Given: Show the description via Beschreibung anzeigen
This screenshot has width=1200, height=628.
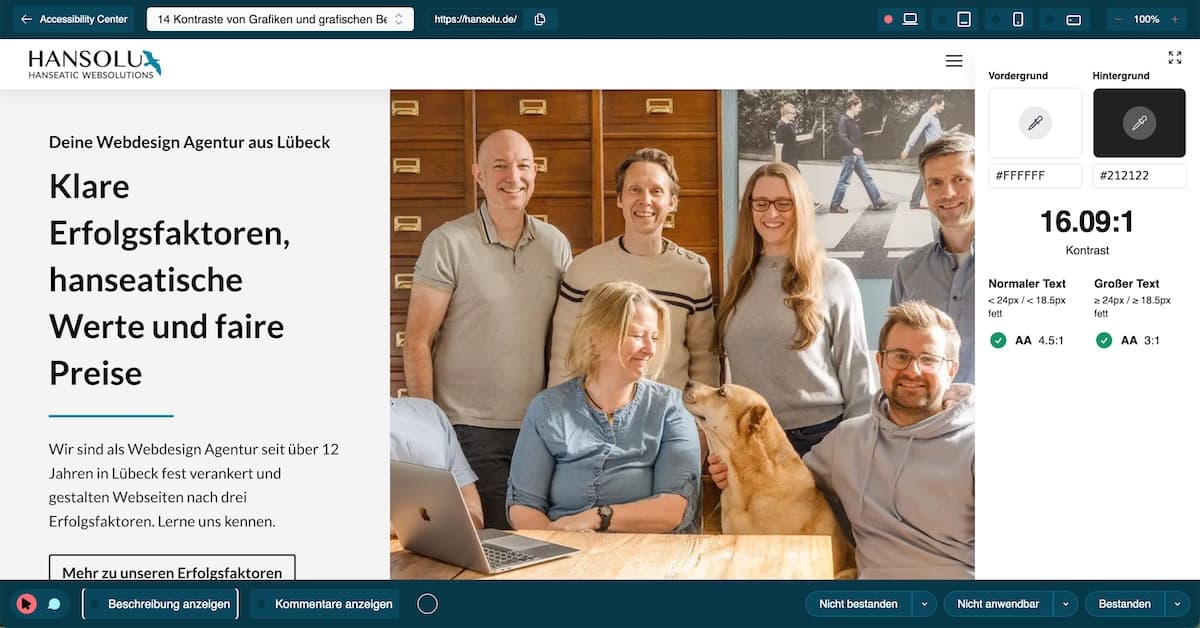Looking at the screenshot, I should pyautogui.click(x=160, y=603).
